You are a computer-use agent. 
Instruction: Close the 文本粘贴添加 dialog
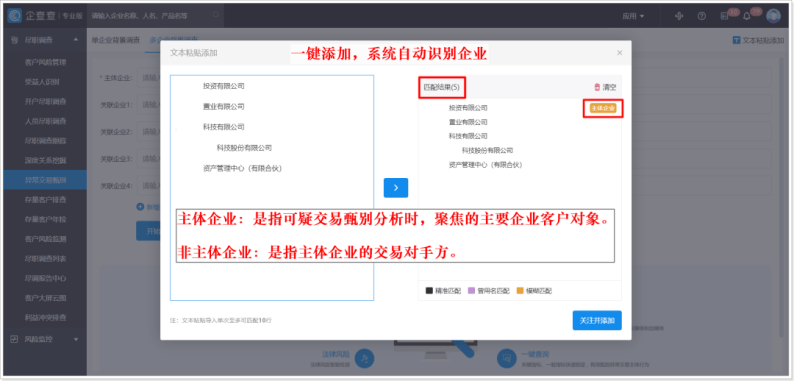[x=619, y=53]
